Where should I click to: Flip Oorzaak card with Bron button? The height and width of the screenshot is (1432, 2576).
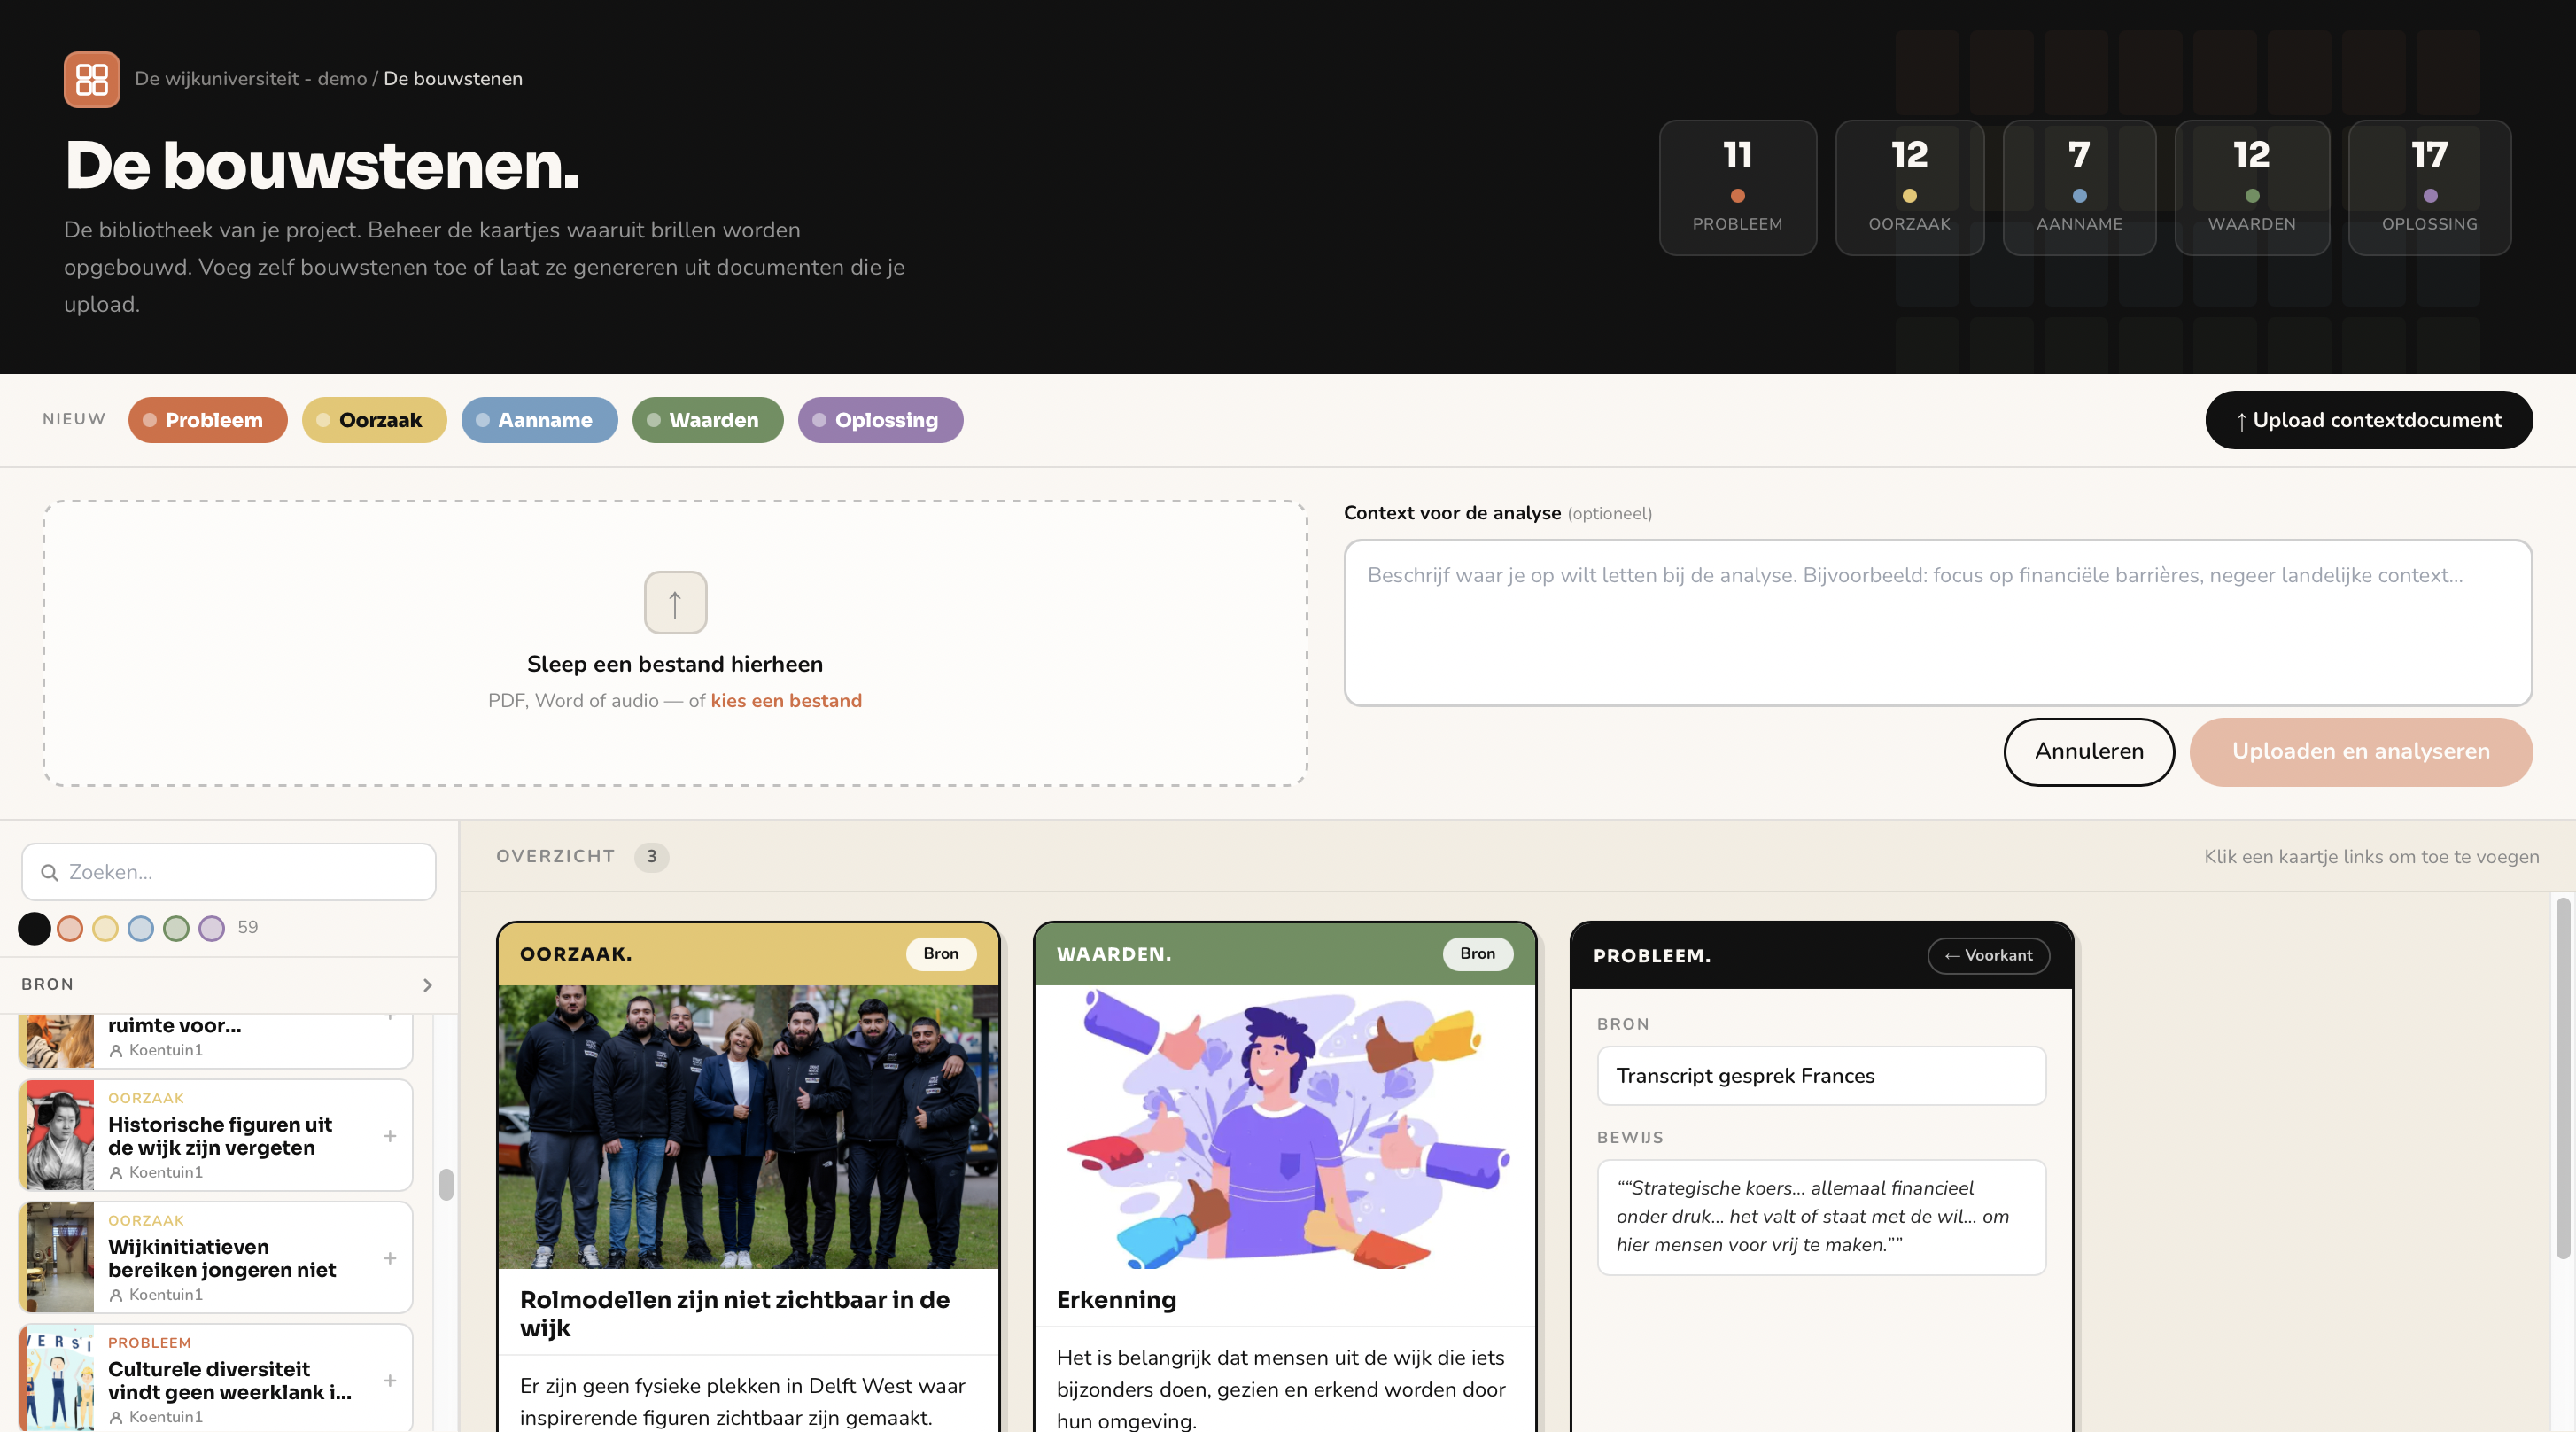(x=940, y=954)
